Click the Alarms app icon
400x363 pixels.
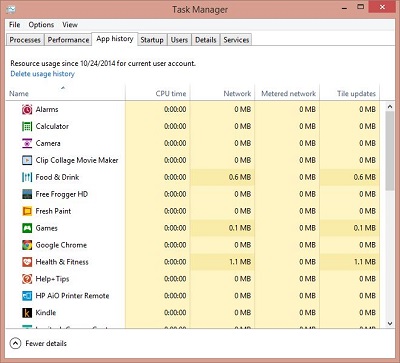coord(27,109)
